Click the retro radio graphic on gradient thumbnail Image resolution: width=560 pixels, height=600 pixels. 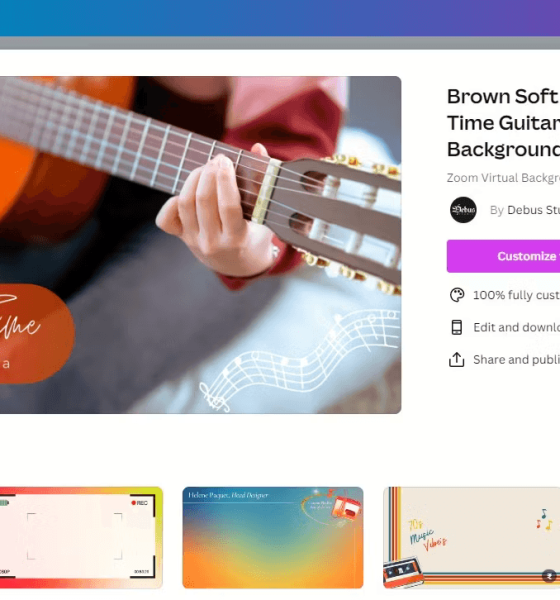(x=346, y=507)
